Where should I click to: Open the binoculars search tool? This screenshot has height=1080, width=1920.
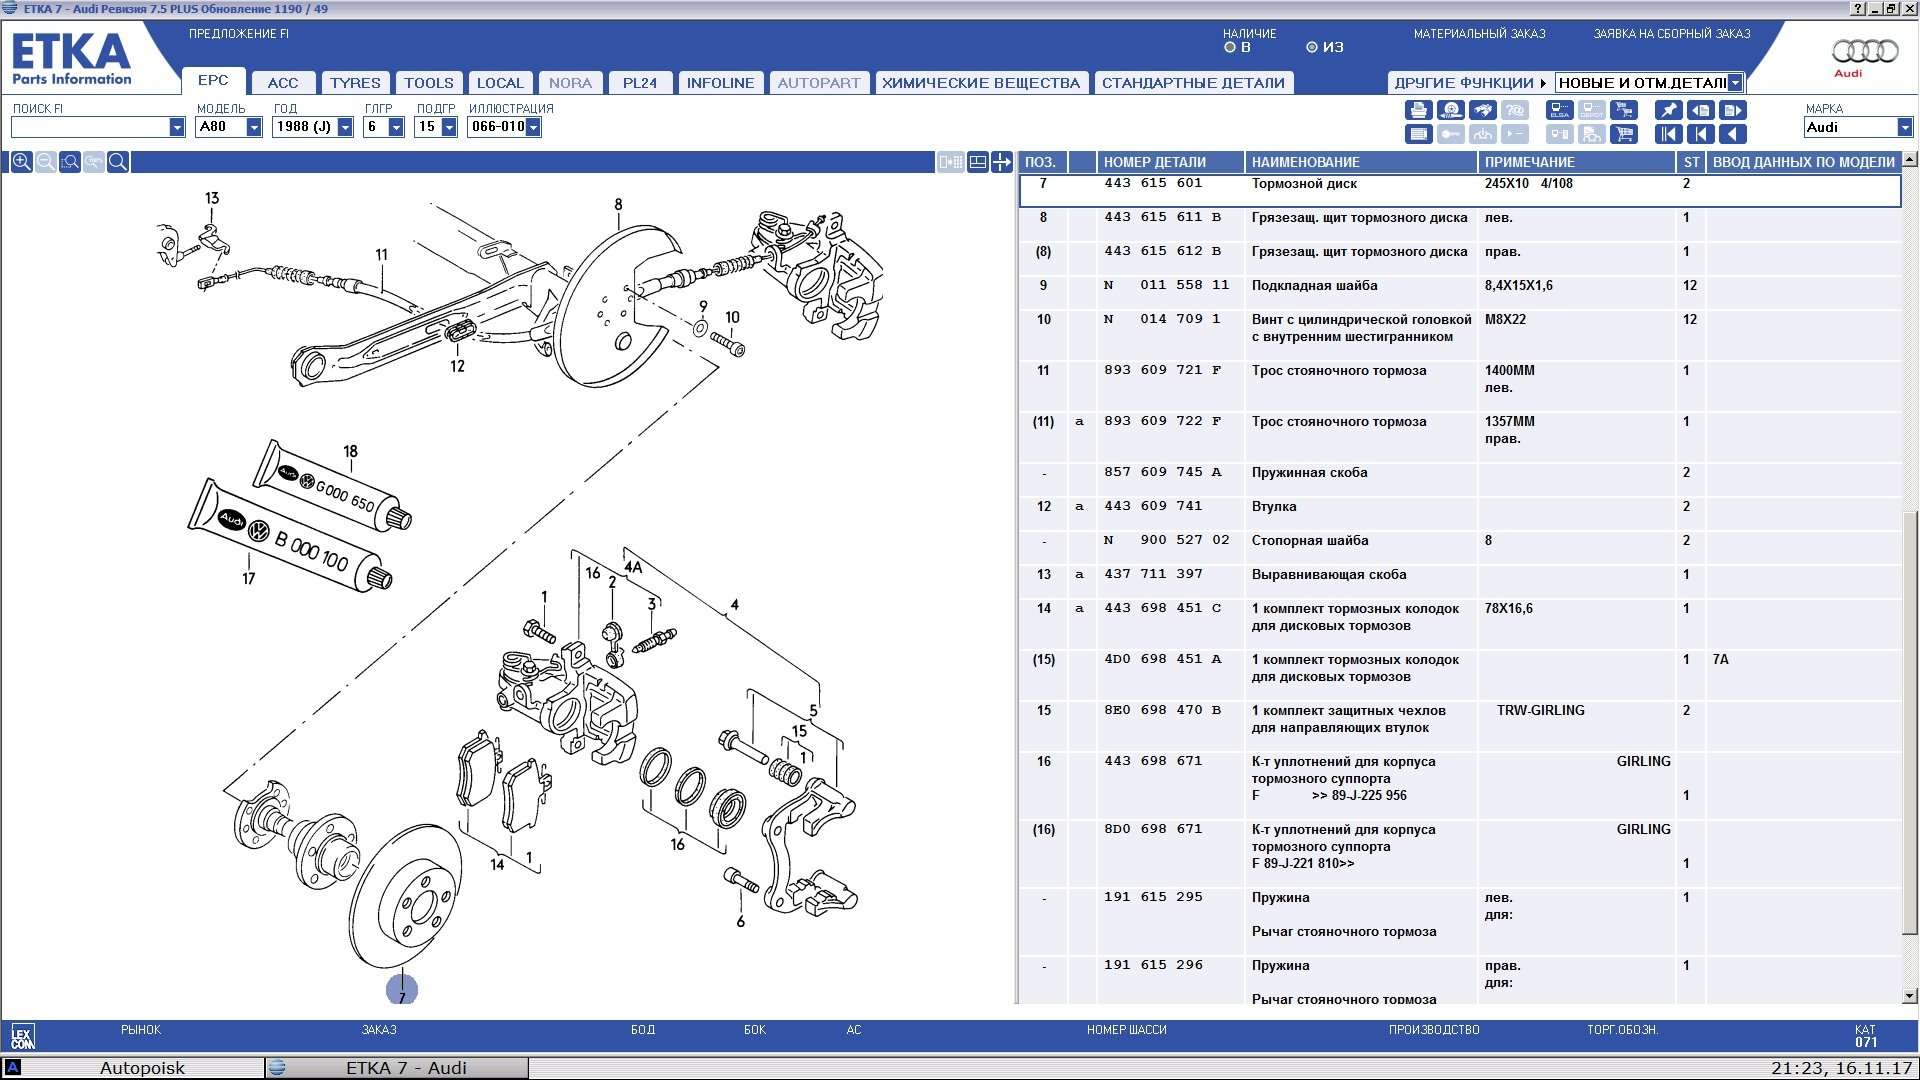pos(1483,110)
